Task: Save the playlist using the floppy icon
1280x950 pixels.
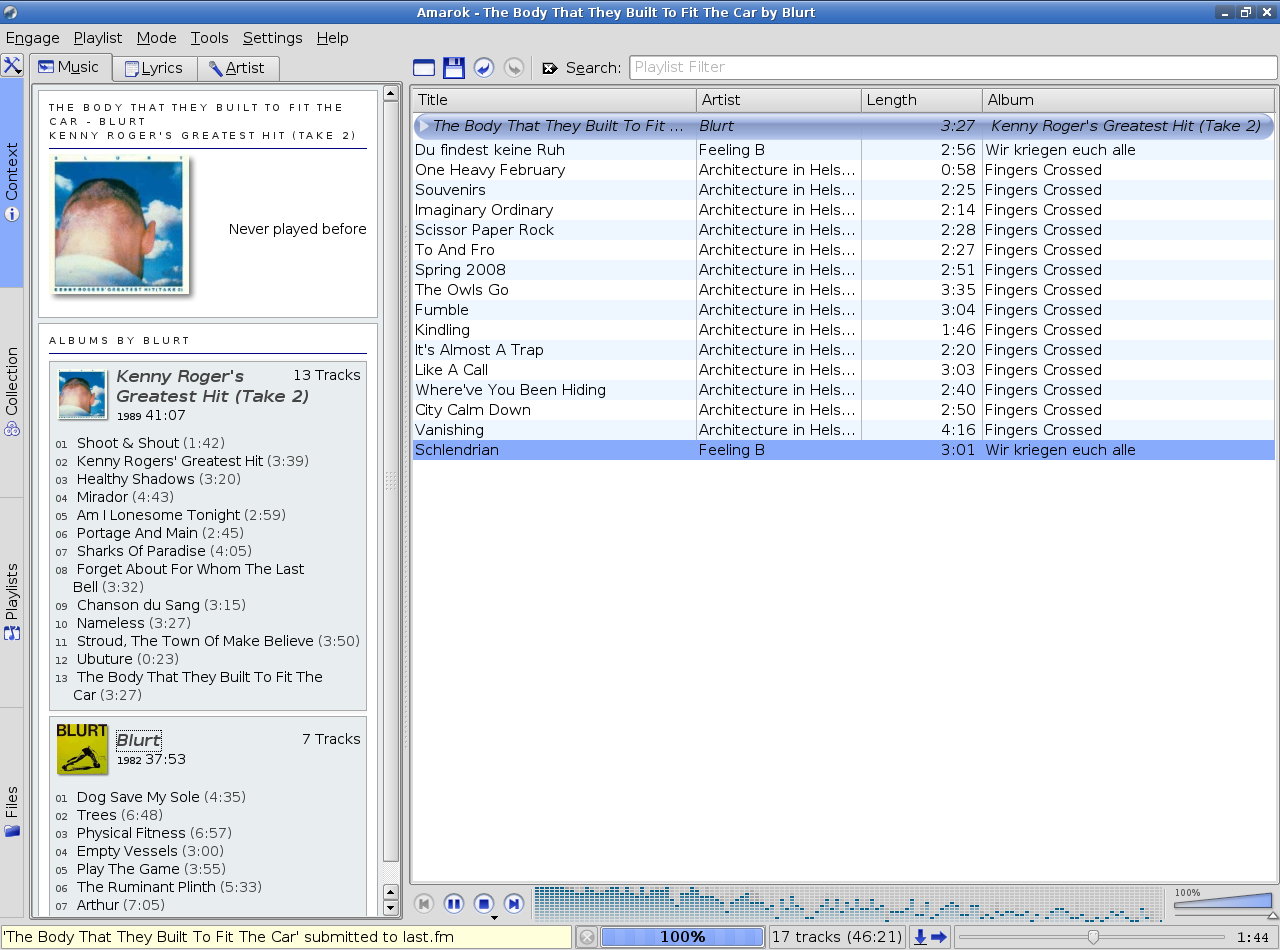Action: point(454,68)
